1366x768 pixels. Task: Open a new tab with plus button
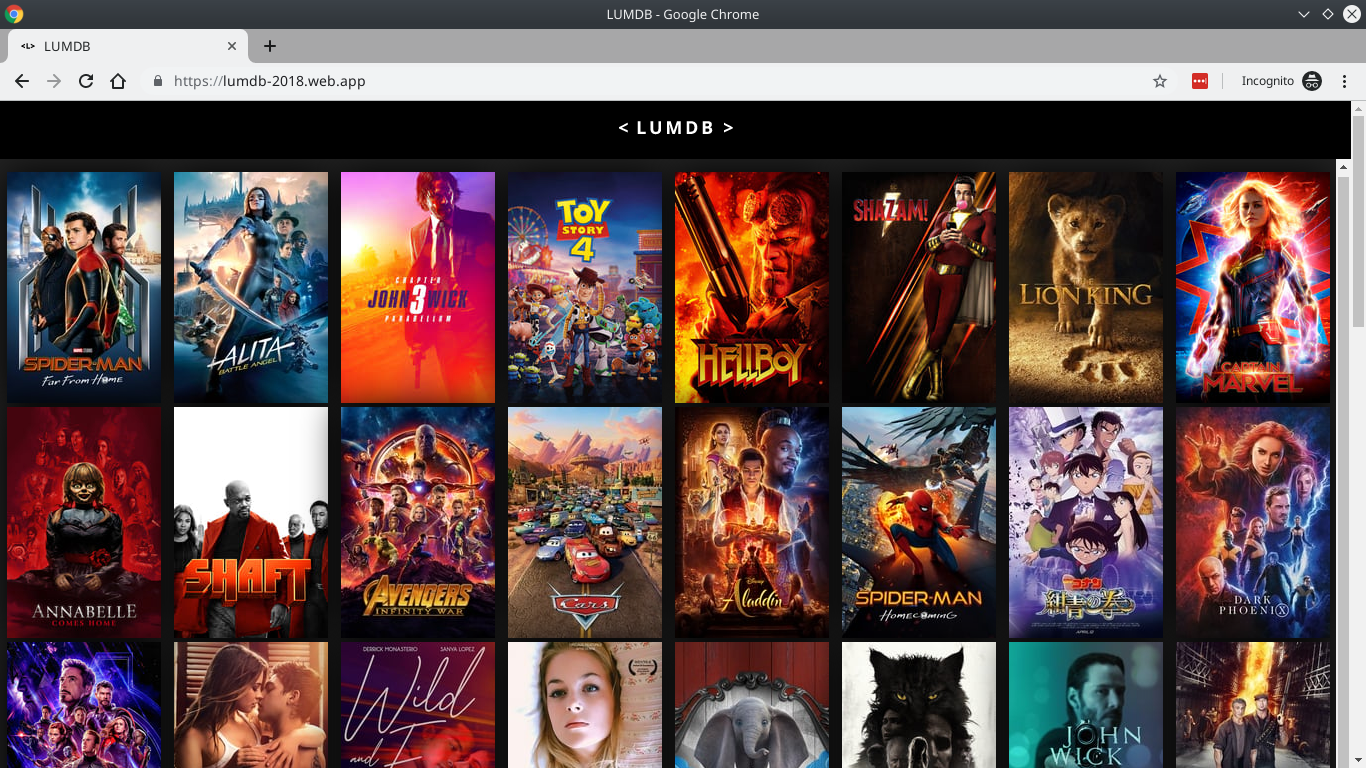pyautogui.click(x=270, y=46)
